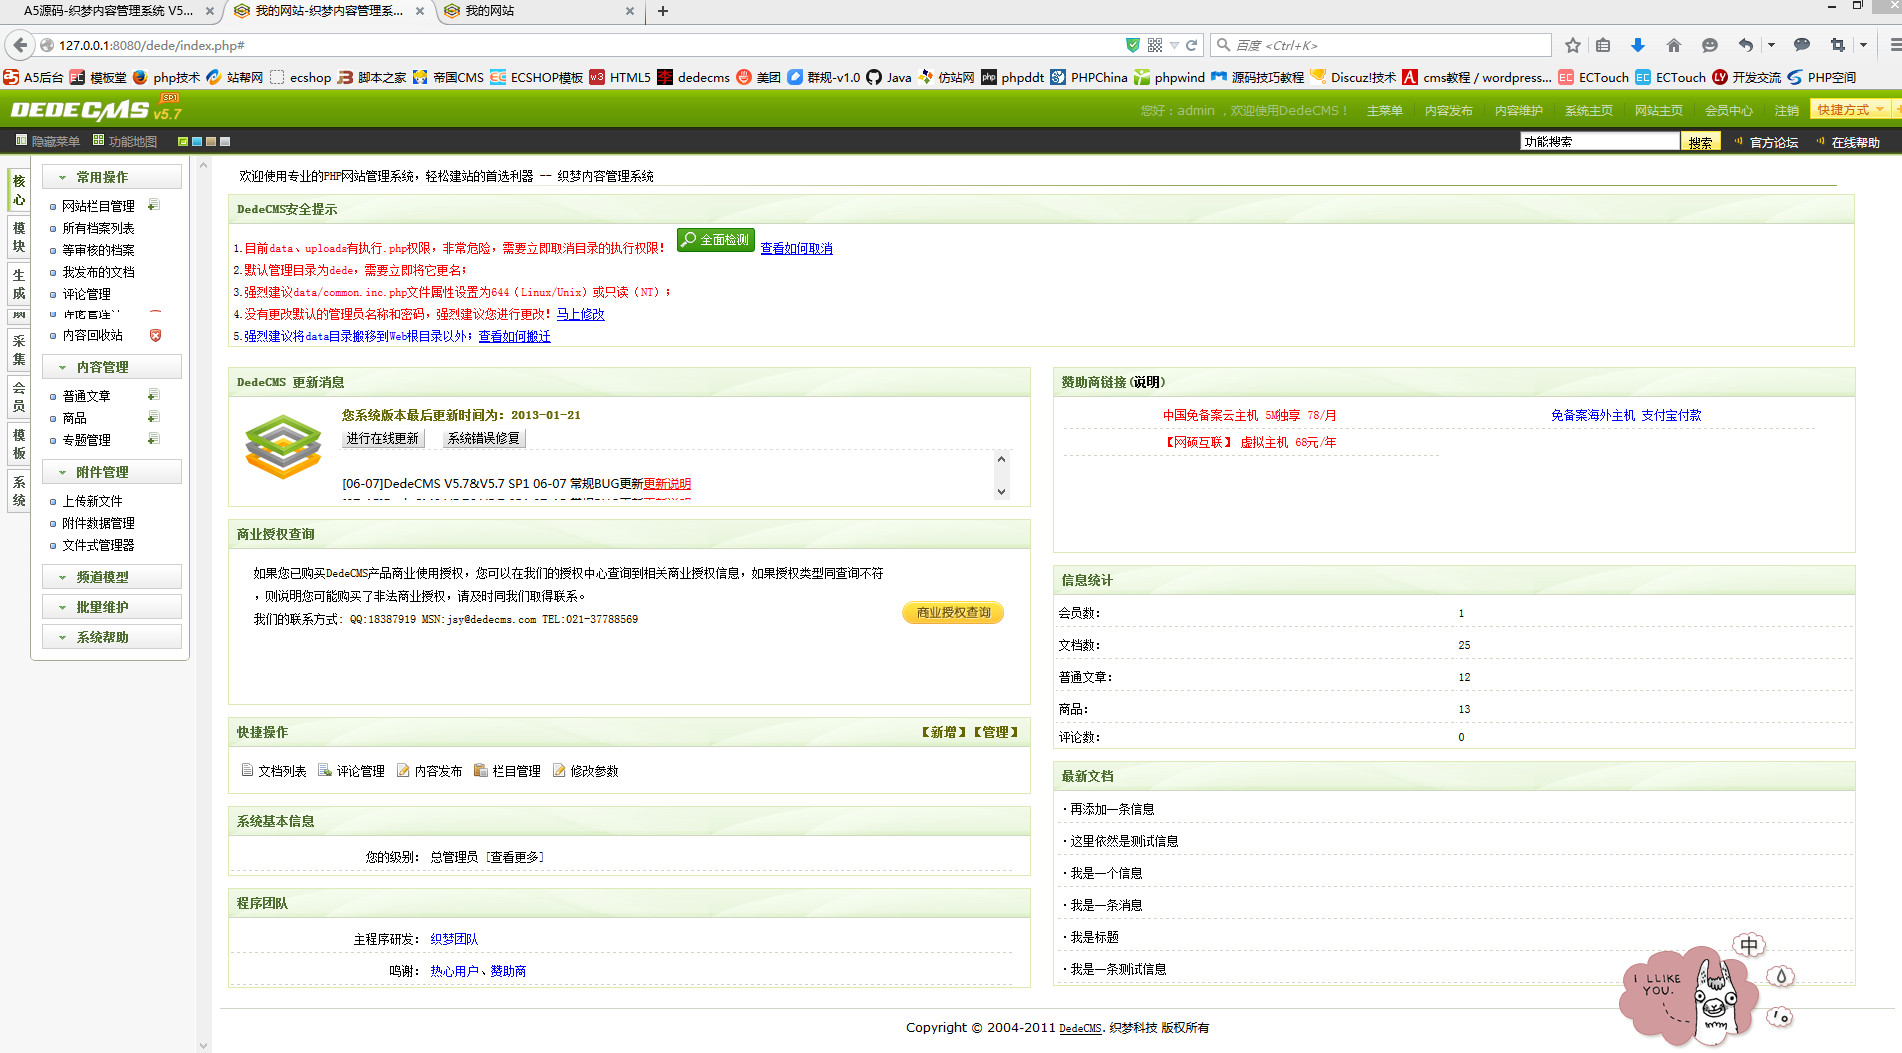Click the crop screenshot toolbar icon

tap(1838, 45)
